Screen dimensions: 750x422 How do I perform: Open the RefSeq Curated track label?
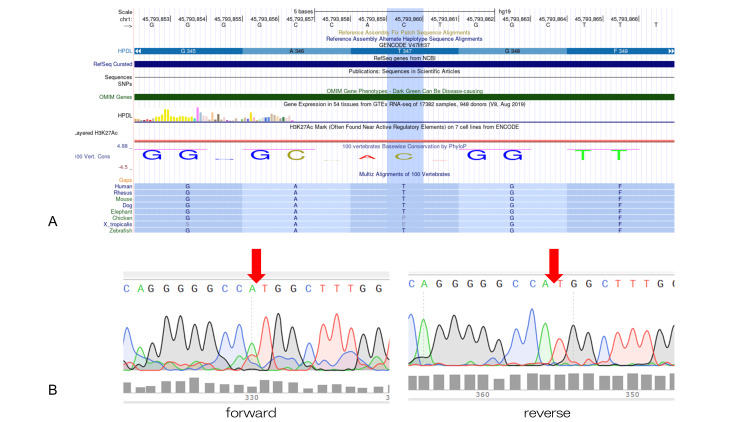tap(113, 64)
